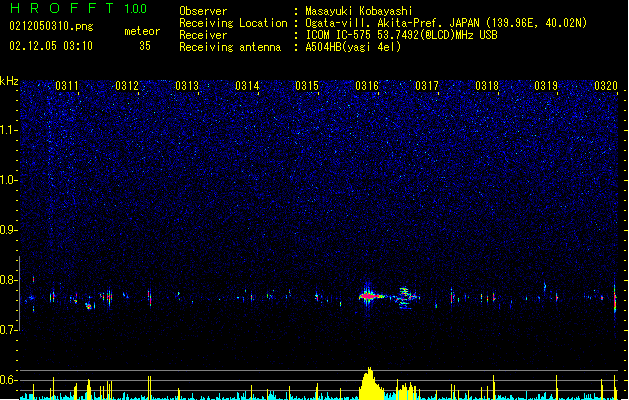Click the Receiving antenna field label

[230, 47]
